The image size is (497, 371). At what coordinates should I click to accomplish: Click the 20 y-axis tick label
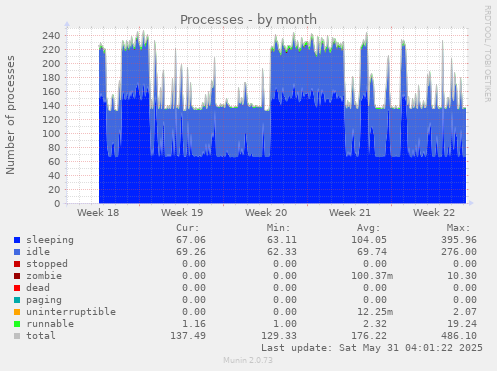(x=54, y=190)
